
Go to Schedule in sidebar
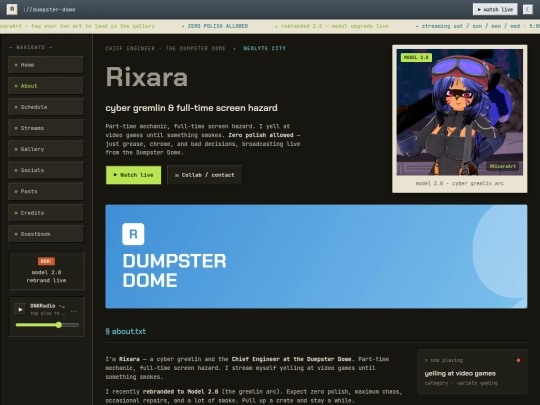pos(46,107)
